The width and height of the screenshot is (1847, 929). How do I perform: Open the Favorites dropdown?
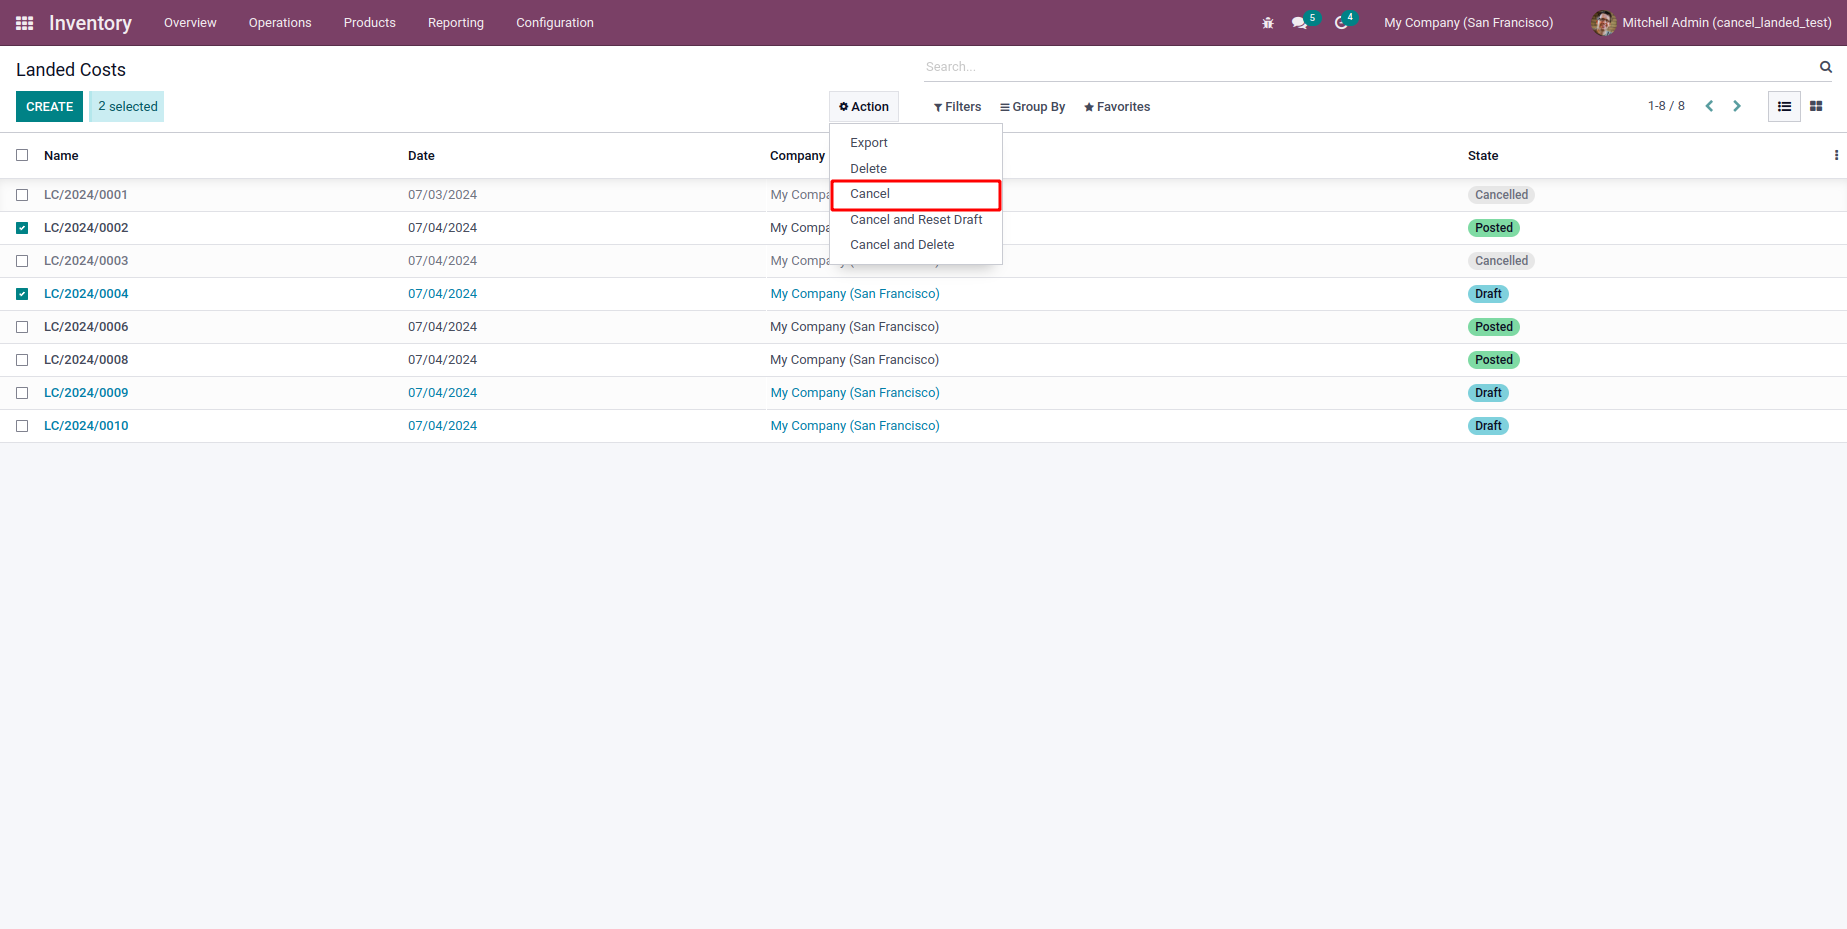[x=1117, y=107]
